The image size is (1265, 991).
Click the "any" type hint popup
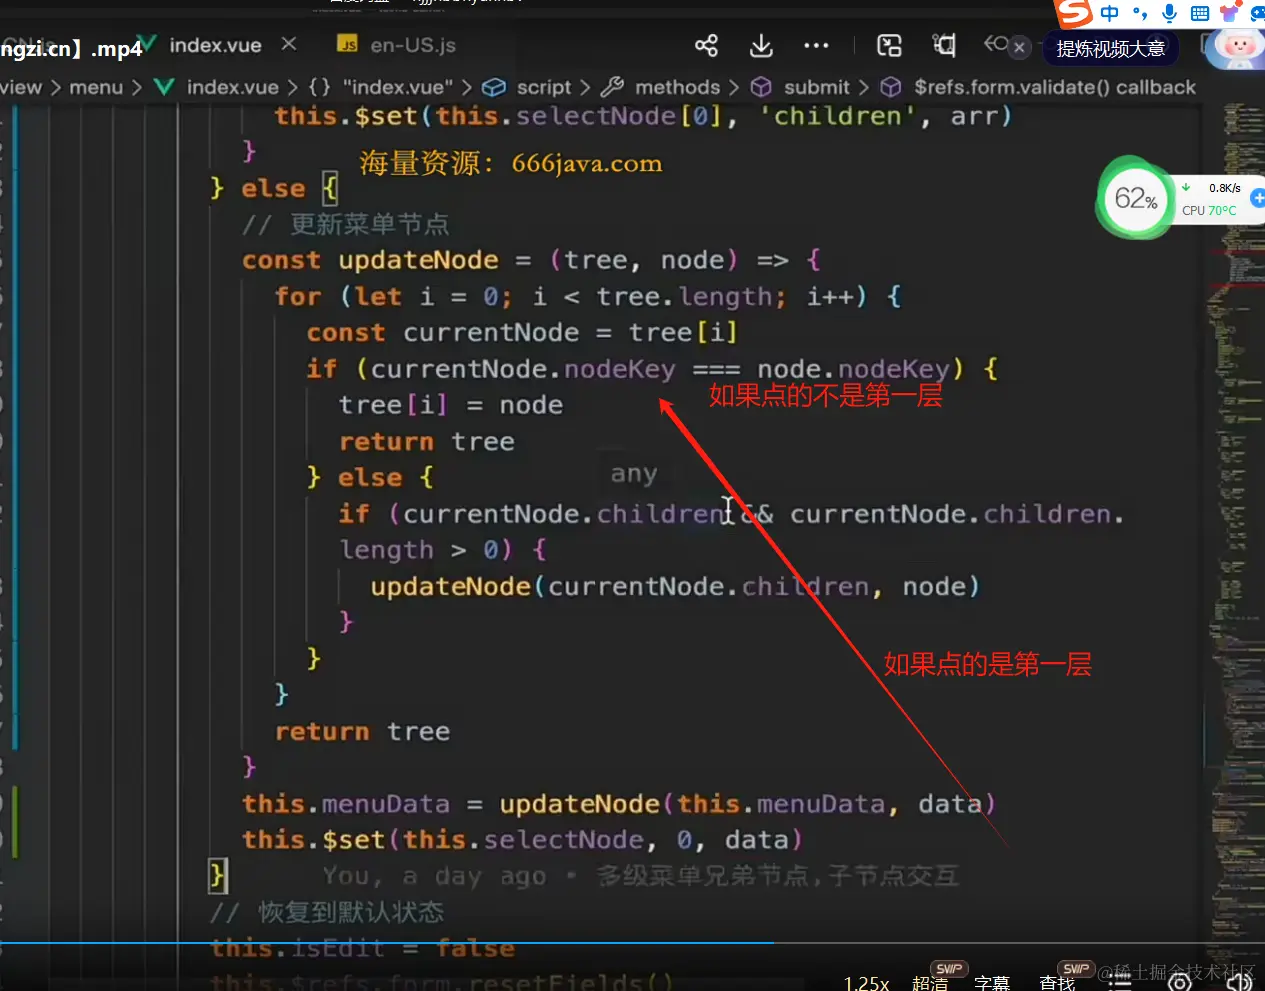point(634,473)
